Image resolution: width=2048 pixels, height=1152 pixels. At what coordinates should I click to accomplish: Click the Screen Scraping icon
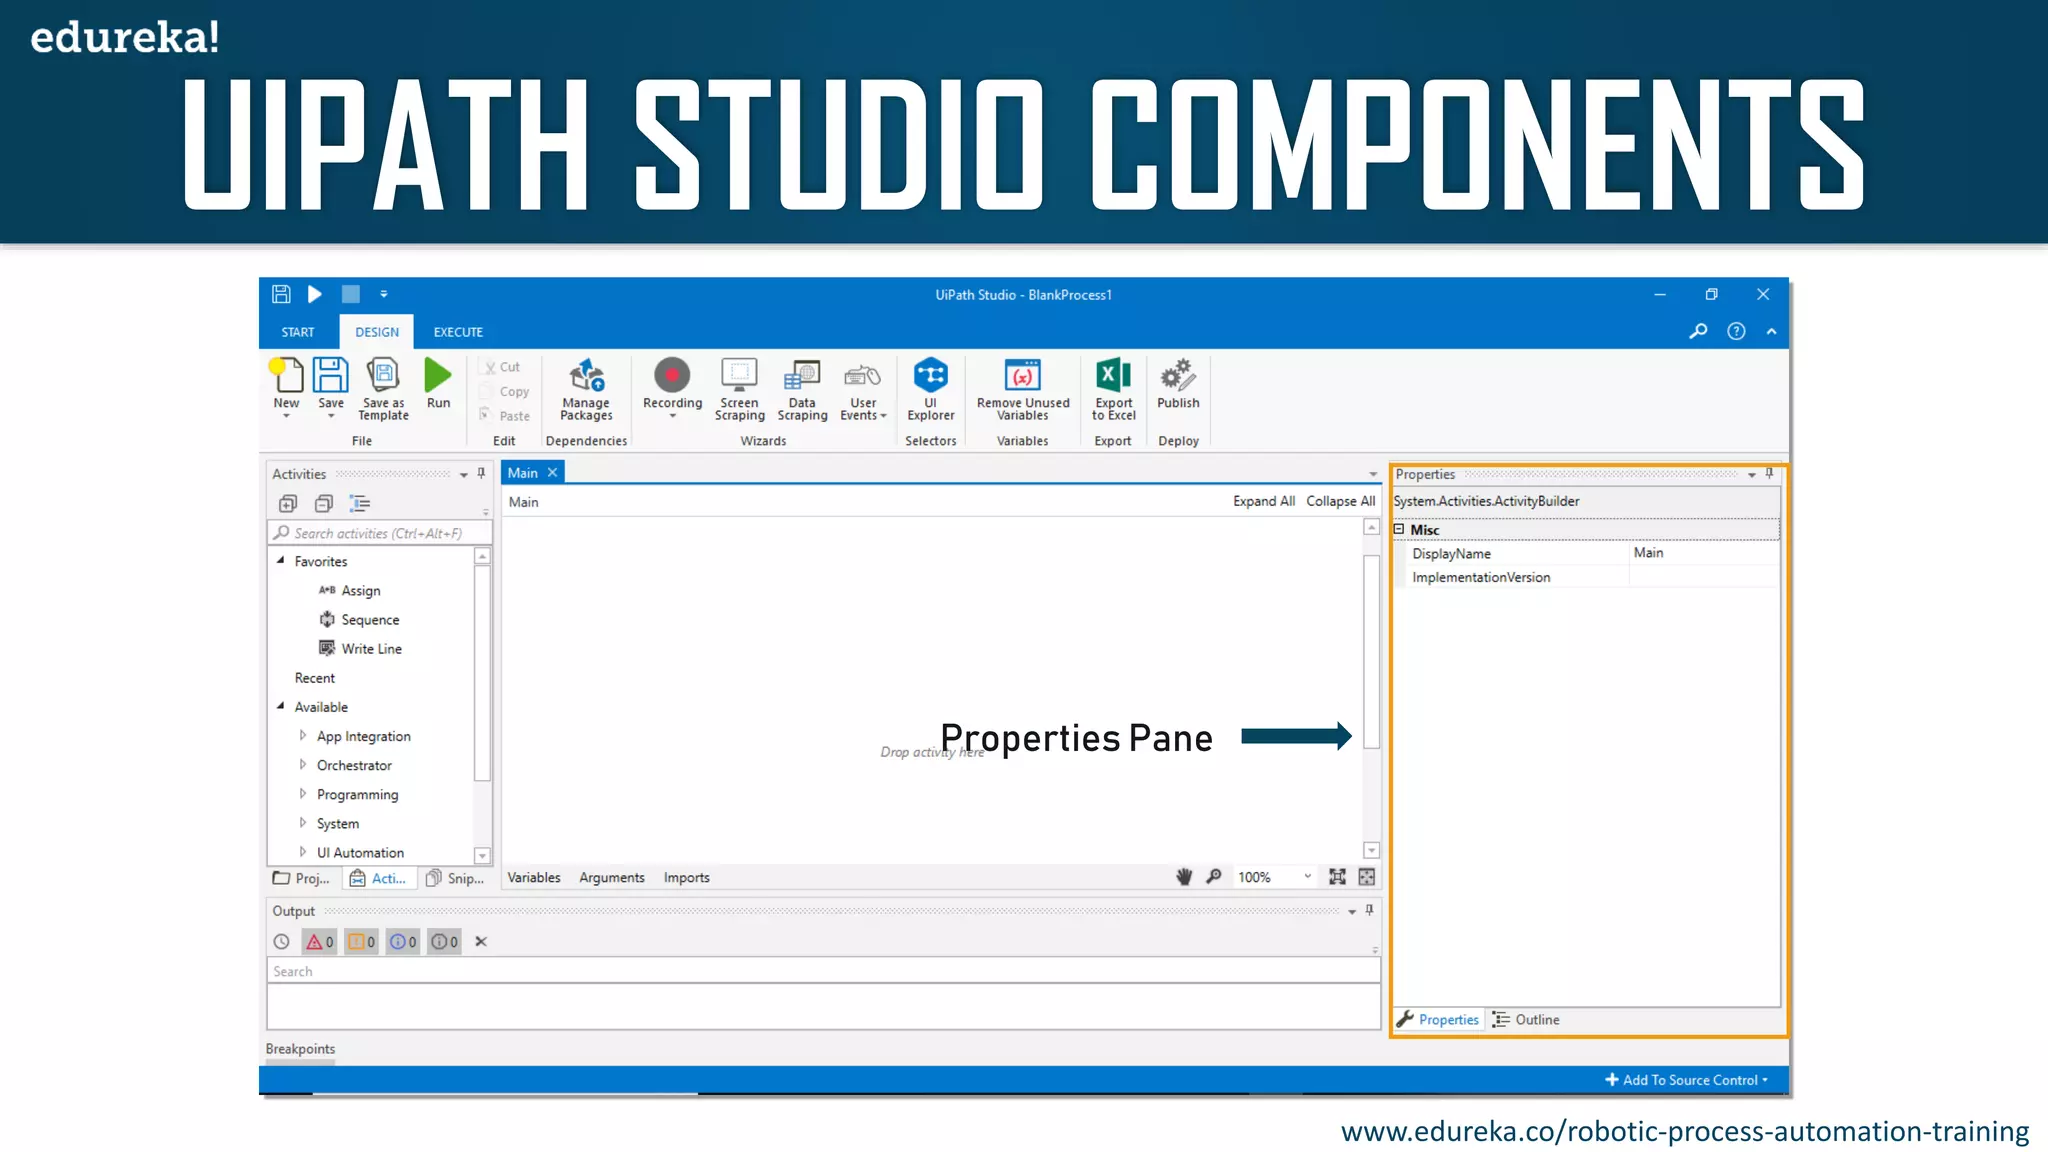tap(739, 376)
